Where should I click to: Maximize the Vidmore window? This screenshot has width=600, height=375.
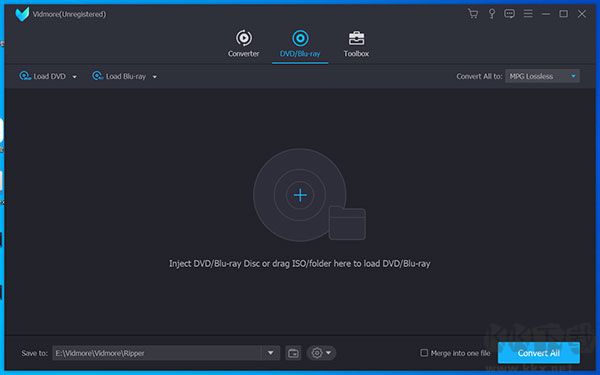point(564,14)
